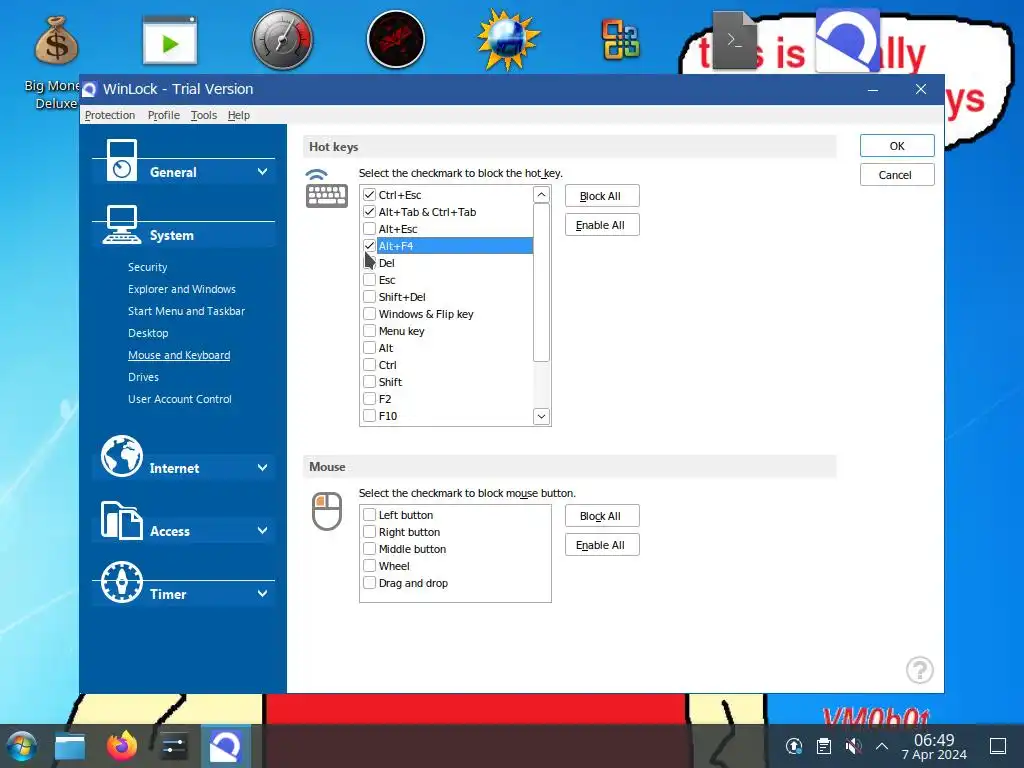
Task: Click OK to apply settings
Action: (x=897, y=146)
